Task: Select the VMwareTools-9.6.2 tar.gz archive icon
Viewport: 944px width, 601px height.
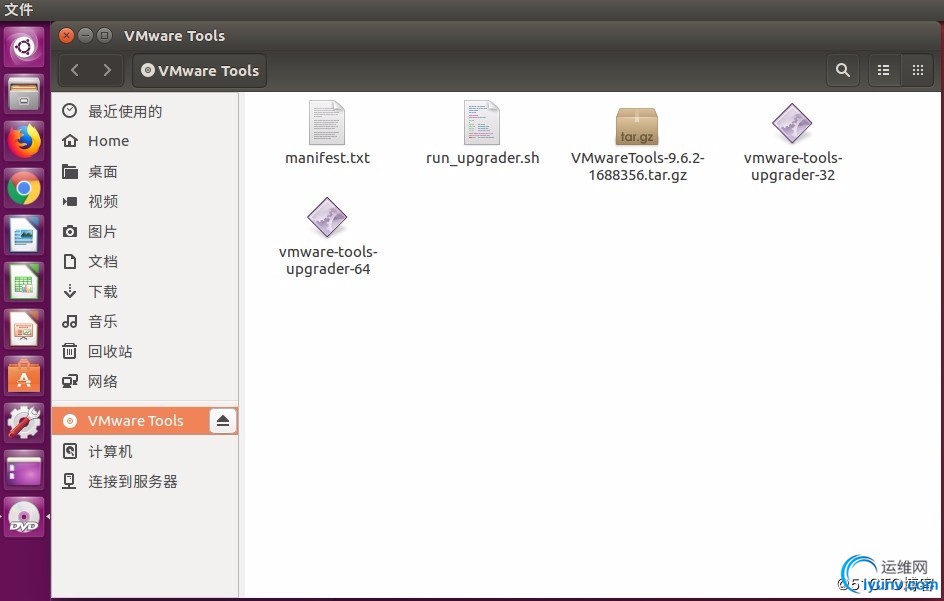Action: [637, 126]
